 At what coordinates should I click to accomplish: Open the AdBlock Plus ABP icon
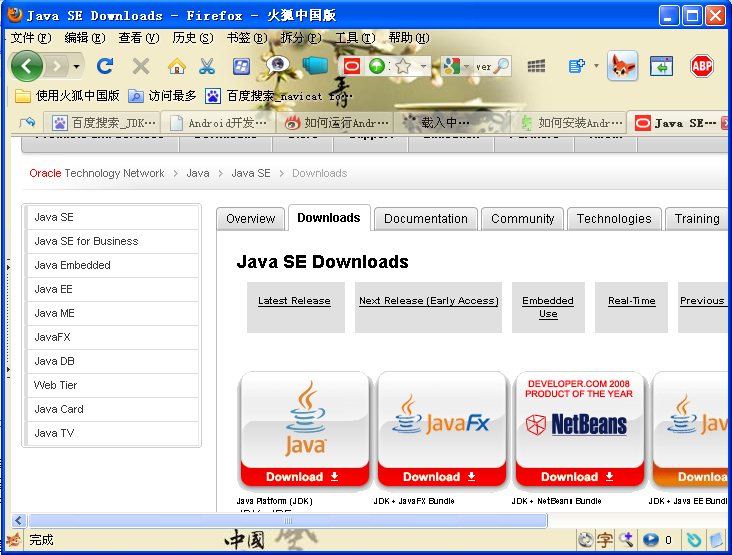point(702,66)
